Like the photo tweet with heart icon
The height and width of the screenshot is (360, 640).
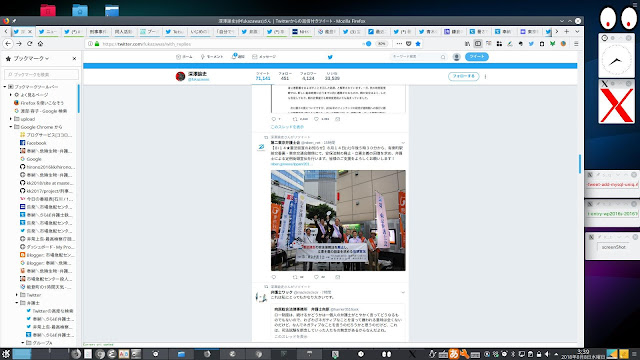tap(316, 277)
